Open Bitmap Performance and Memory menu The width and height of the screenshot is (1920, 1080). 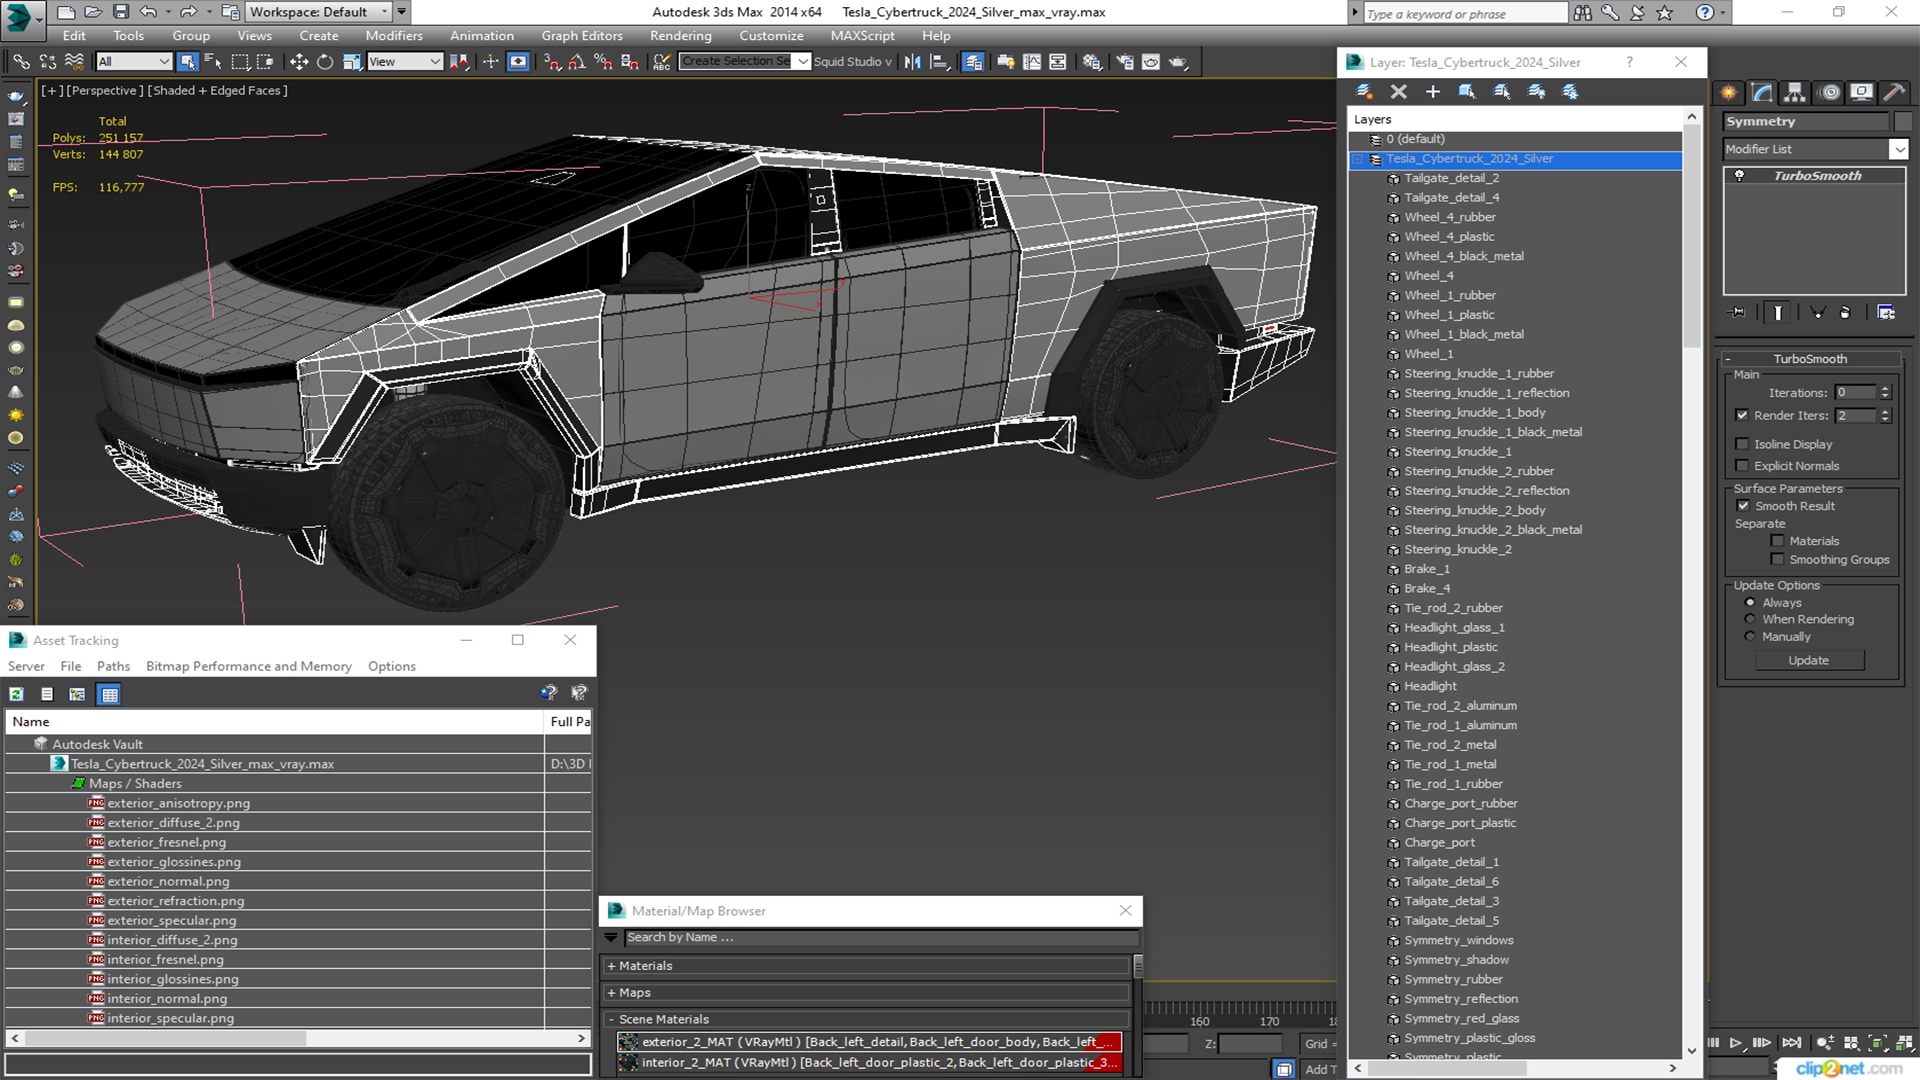(x=249, y=667)
